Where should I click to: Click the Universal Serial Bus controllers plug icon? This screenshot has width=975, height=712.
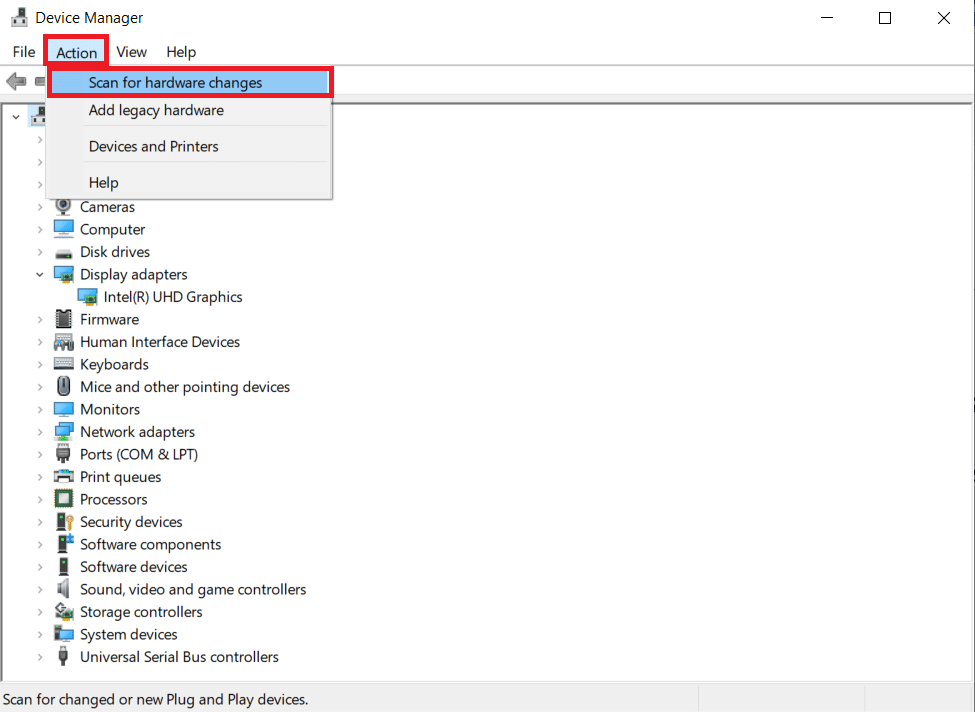63,657
